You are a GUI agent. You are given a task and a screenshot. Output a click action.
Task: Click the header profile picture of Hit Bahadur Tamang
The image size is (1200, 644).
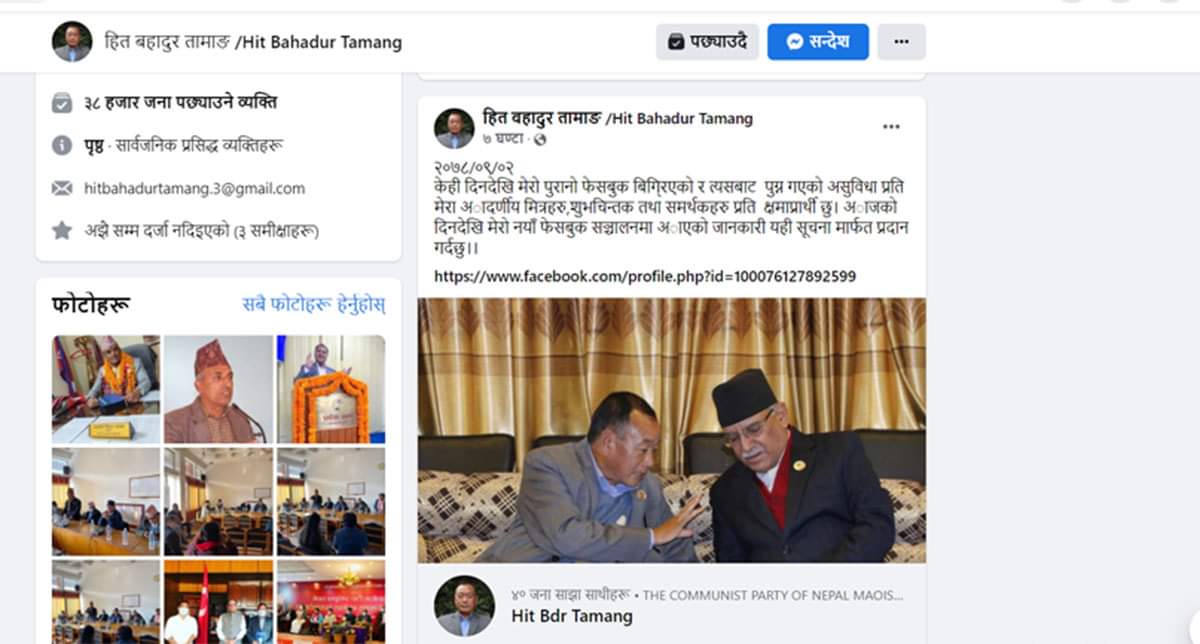[72, 42]
